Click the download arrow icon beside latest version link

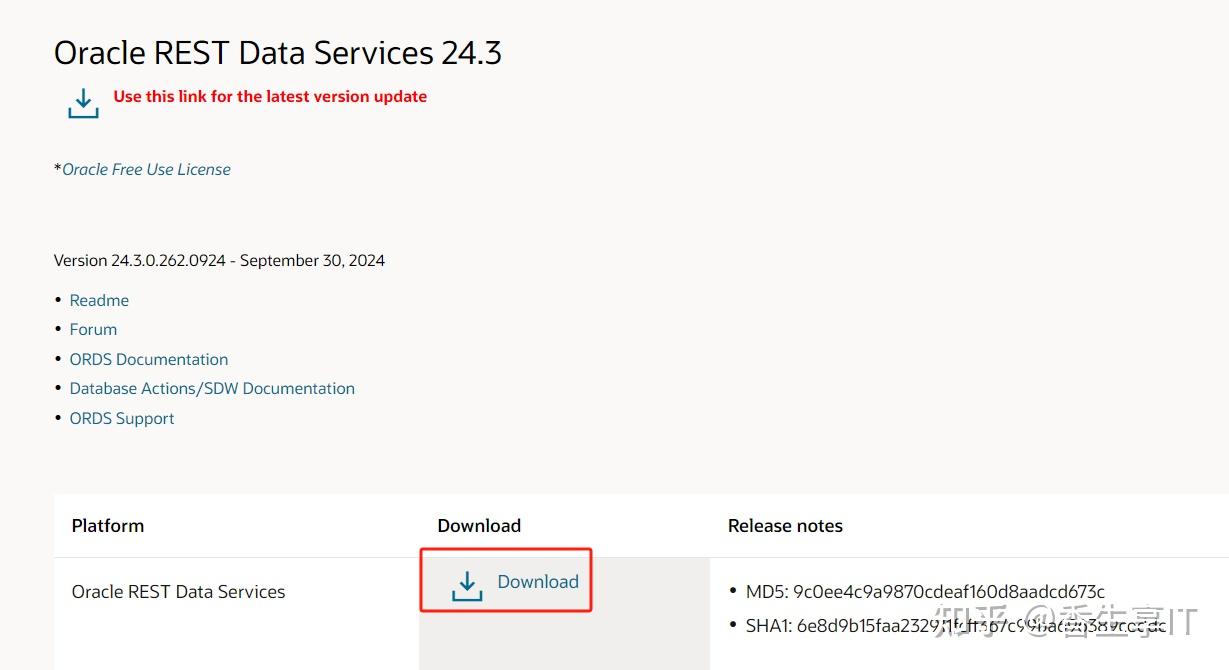click(83, 103)
